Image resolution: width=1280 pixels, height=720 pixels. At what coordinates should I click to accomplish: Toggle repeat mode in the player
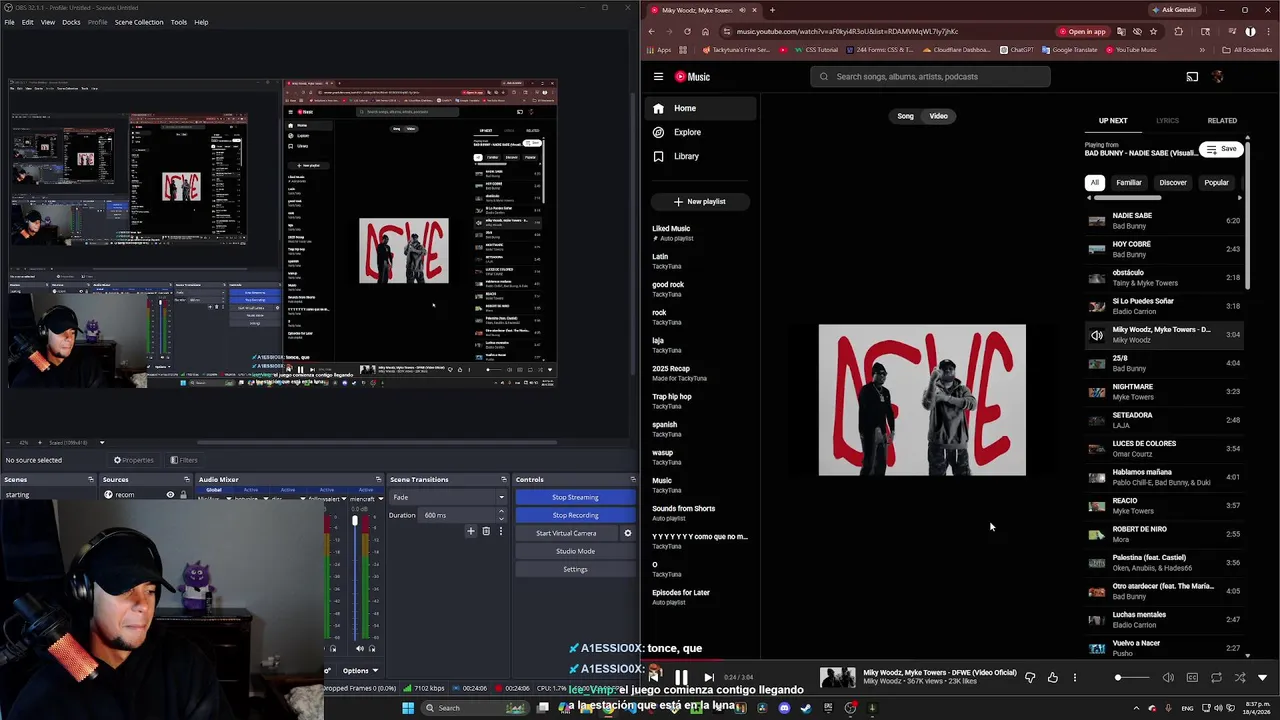(x=1216, y=678)
